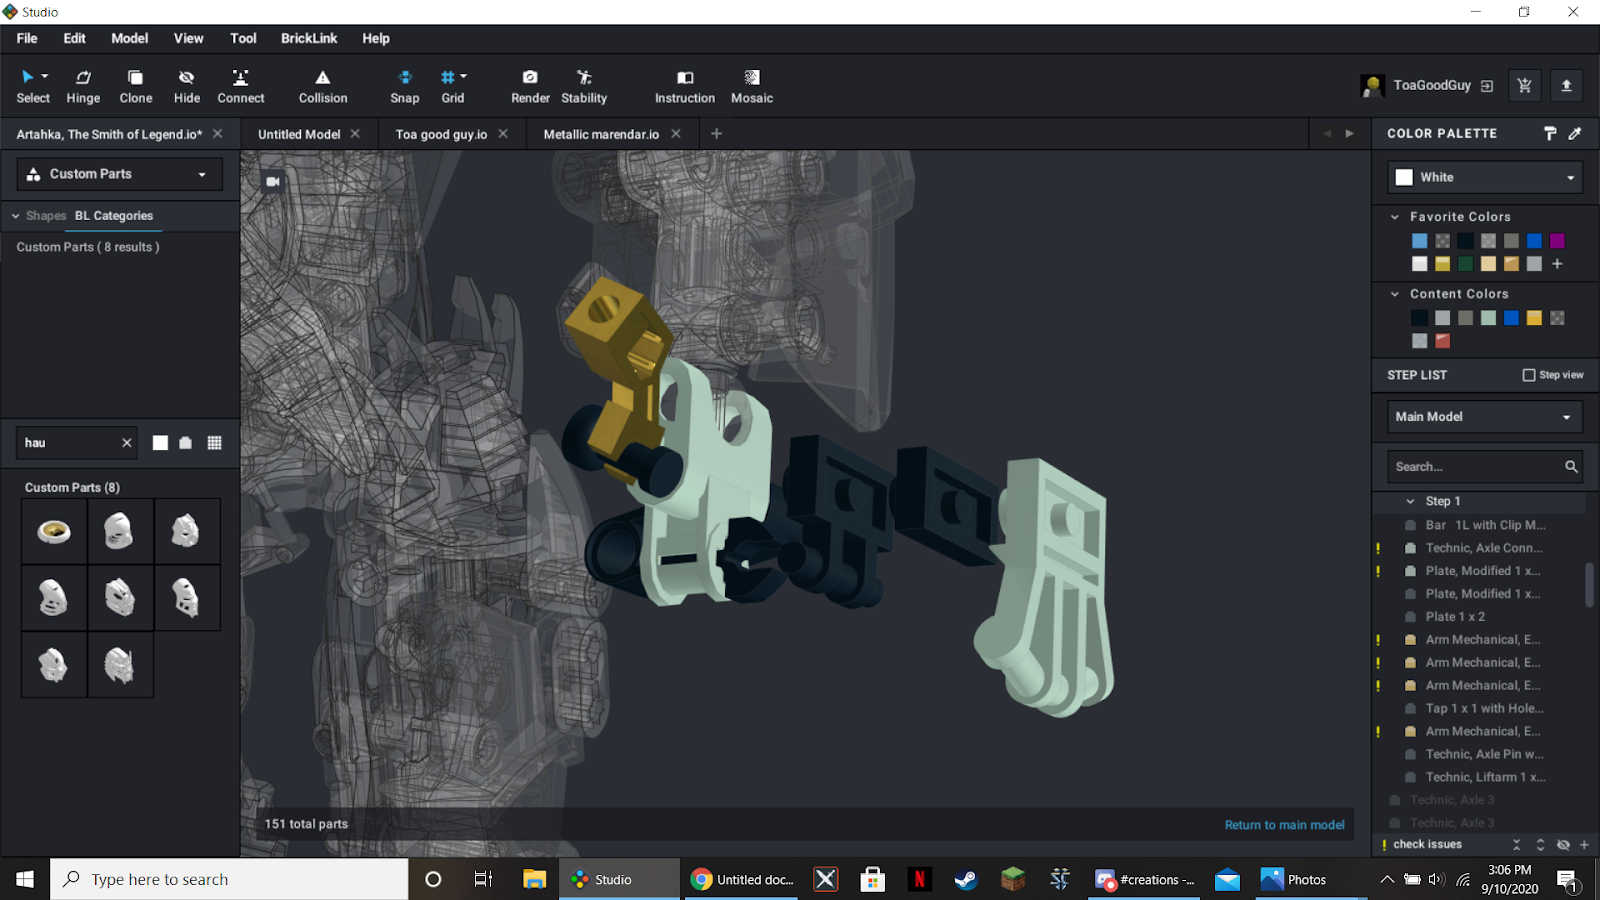Open the shopping cart icon
This screenshot has height=900, width=1600.
tap(1524, 86)
